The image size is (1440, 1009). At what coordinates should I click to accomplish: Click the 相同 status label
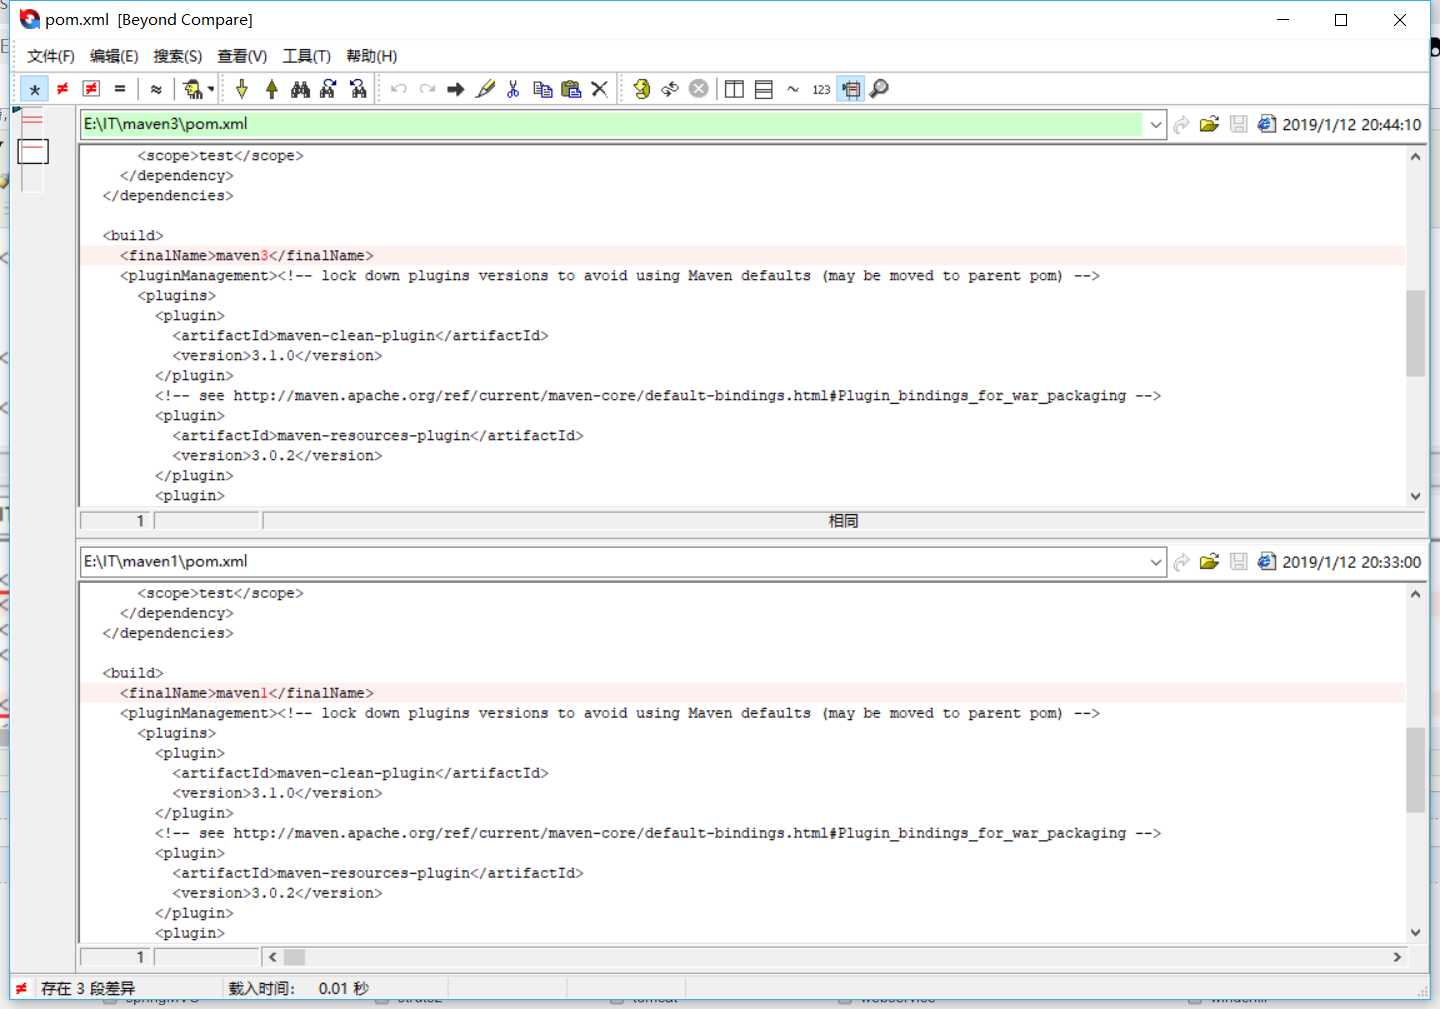(844, 521)
